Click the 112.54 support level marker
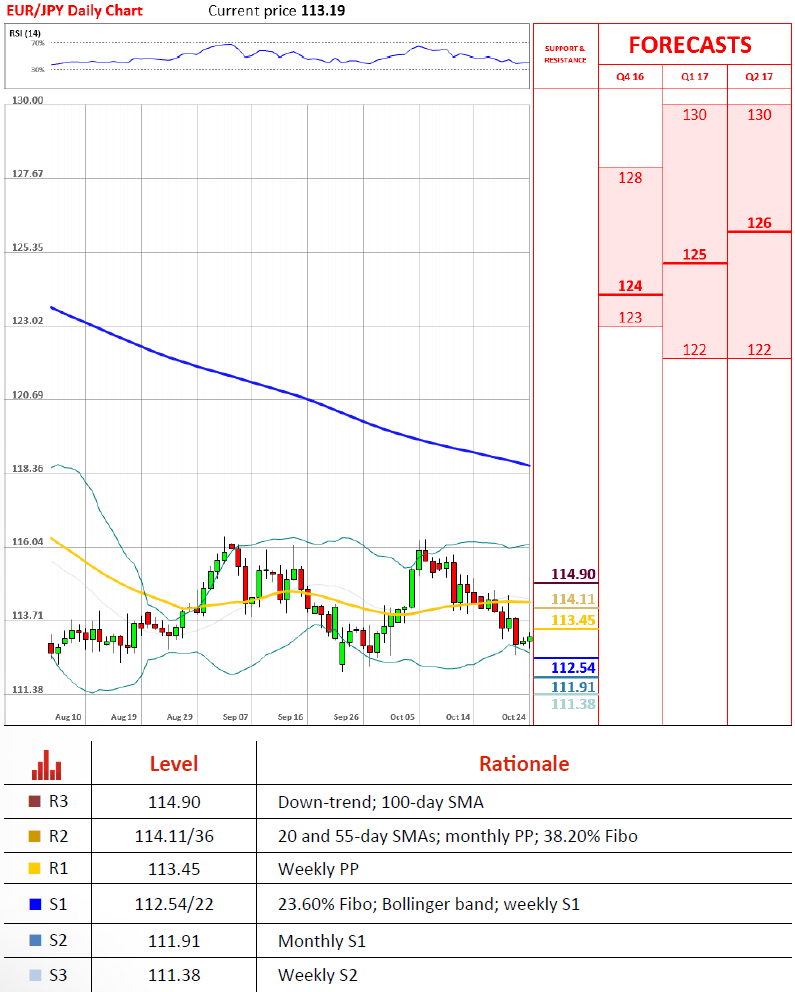This screenshot has height=992, width=795. (573, 667)
